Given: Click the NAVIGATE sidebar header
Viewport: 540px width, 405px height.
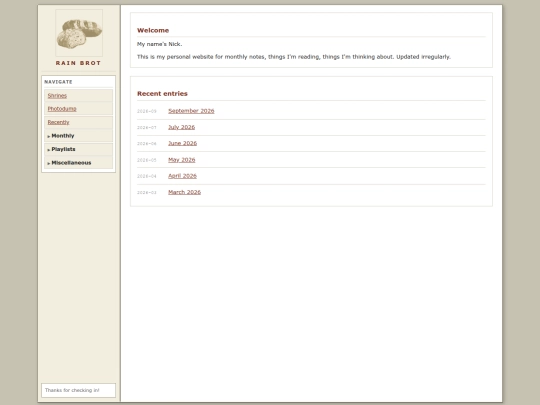Looking at the screenshot, I should pyautogui.click(x=58, y=82).
